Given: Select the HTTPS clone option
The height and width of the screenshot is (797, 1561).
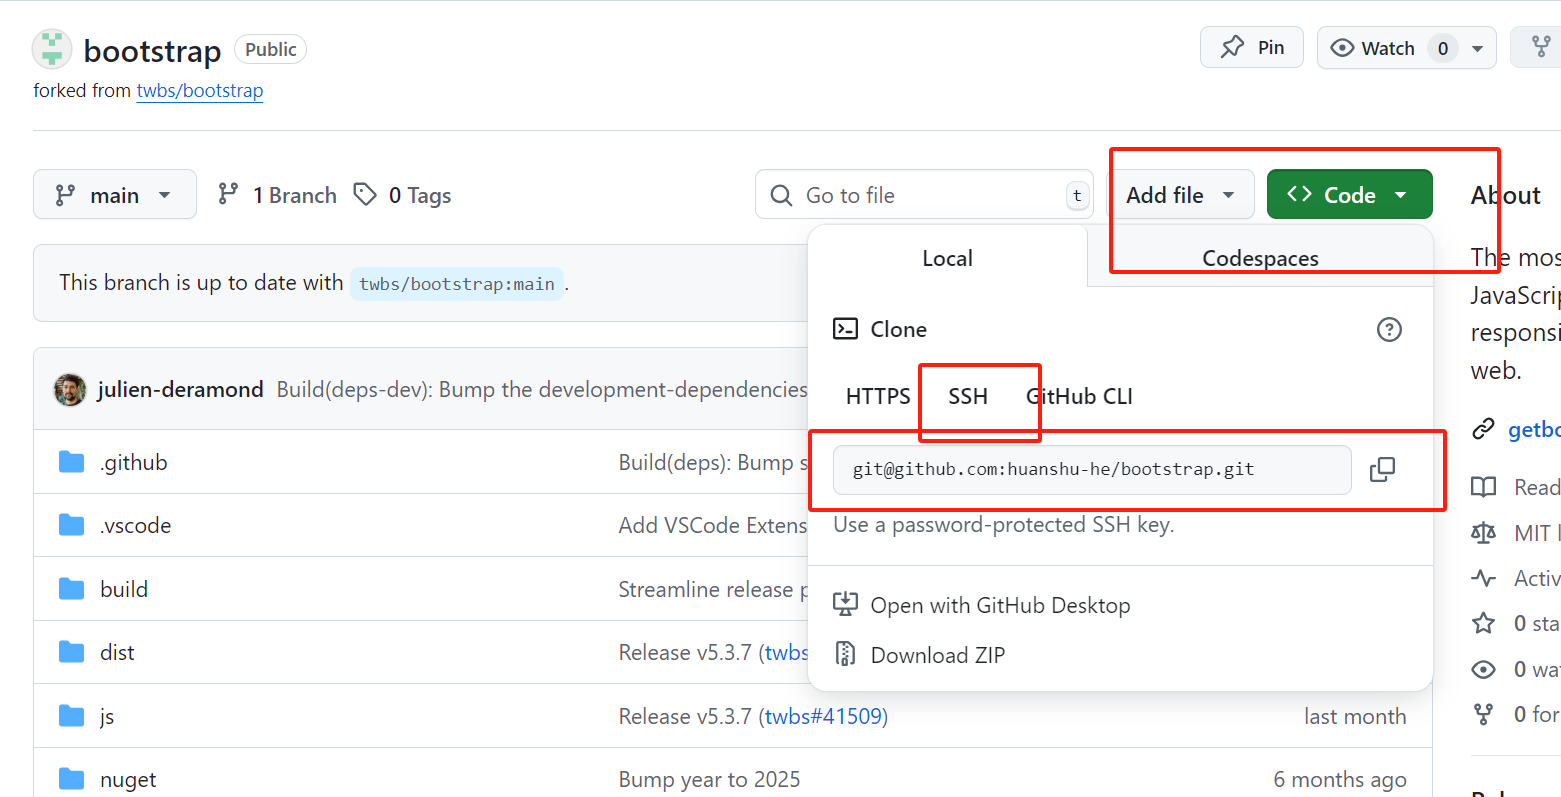Looking at the screenshot, I should pos(878,396).
